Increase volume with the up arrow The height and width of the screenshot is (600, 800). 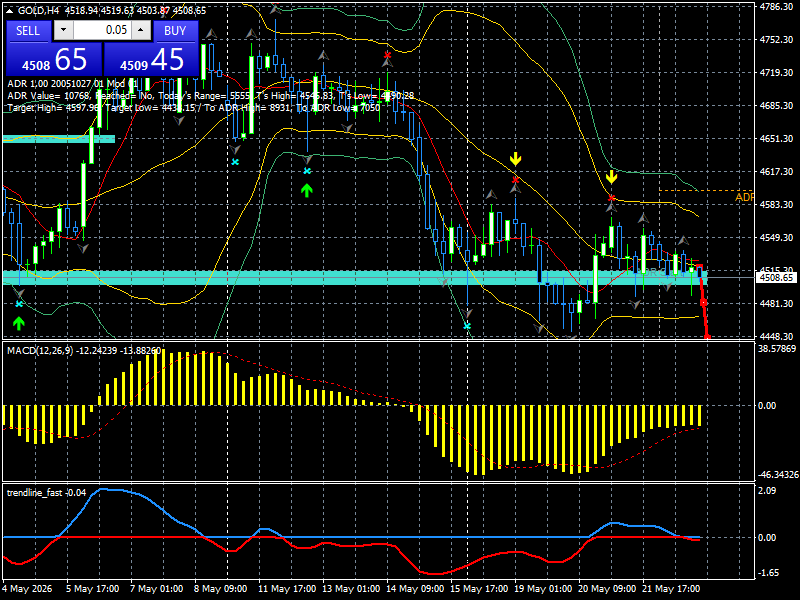141,30
